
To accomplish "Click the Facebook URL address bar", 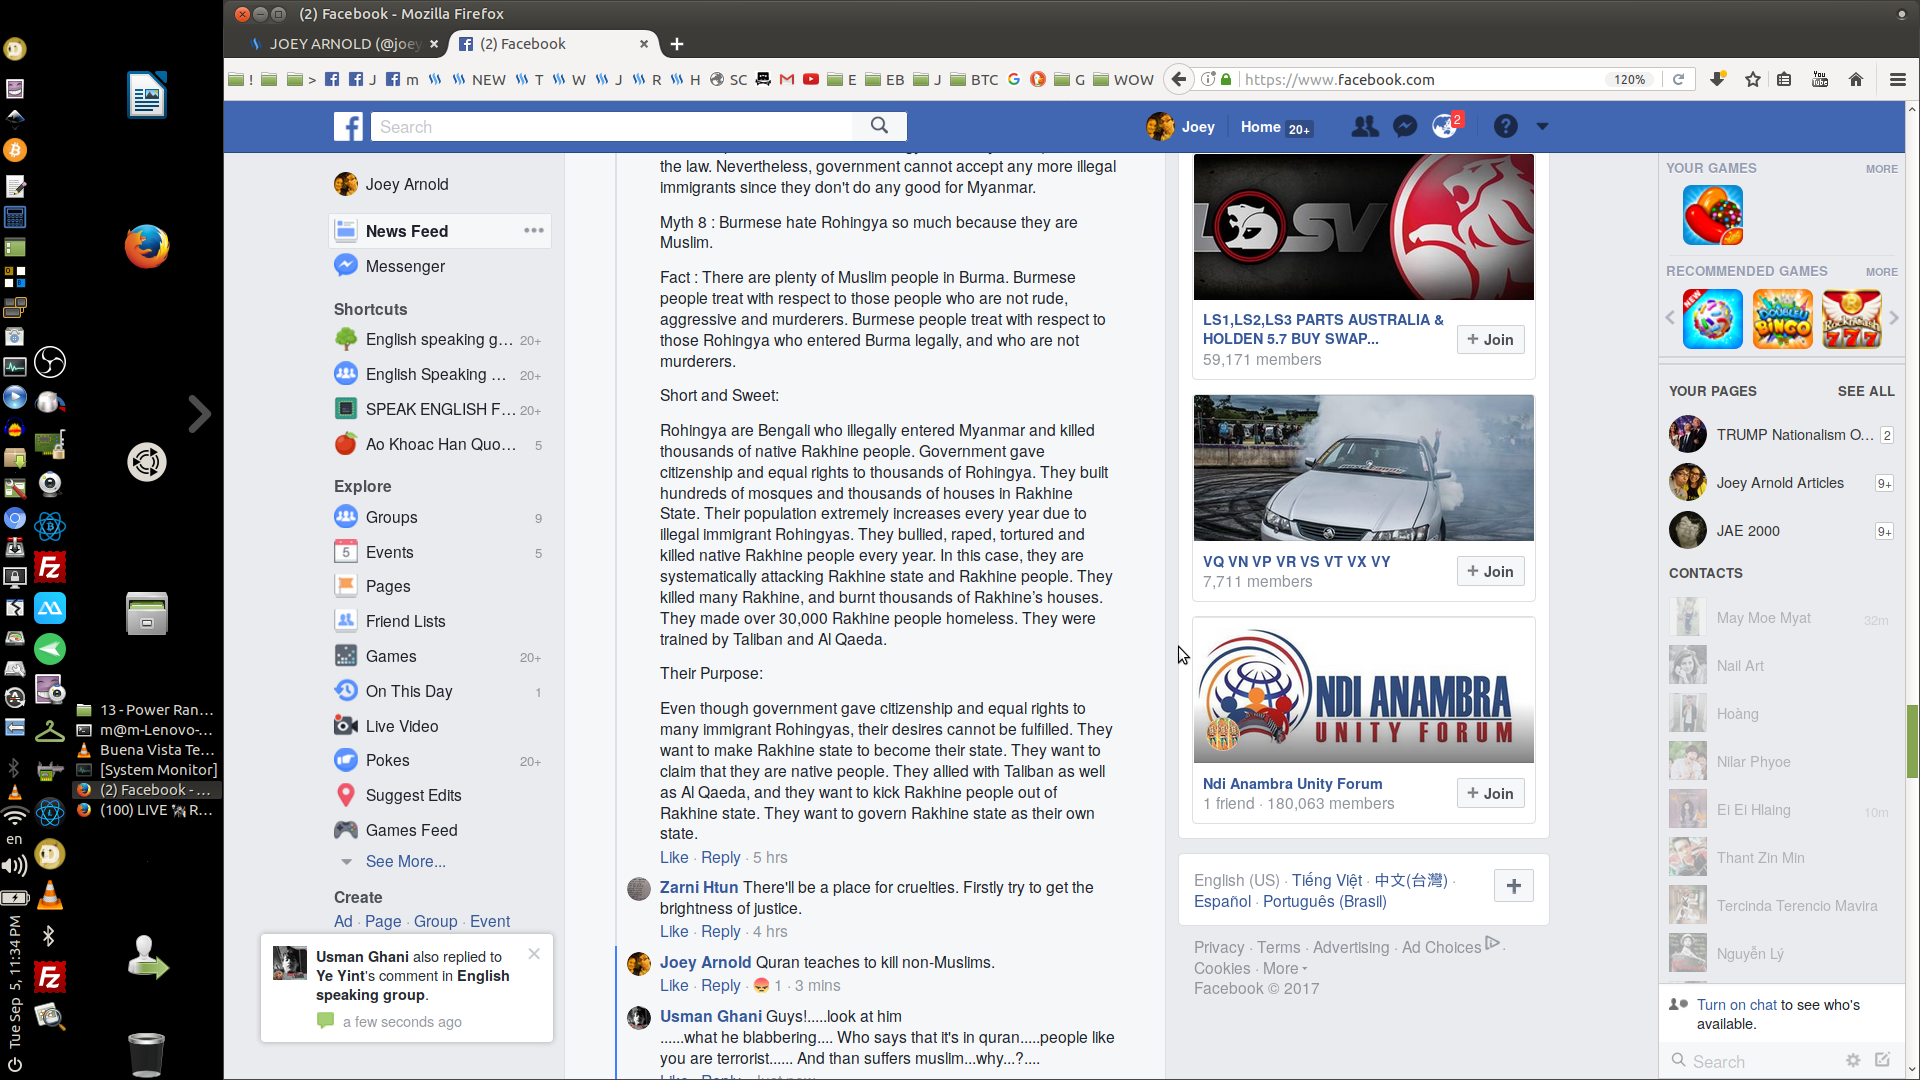I will (1420, 80).
